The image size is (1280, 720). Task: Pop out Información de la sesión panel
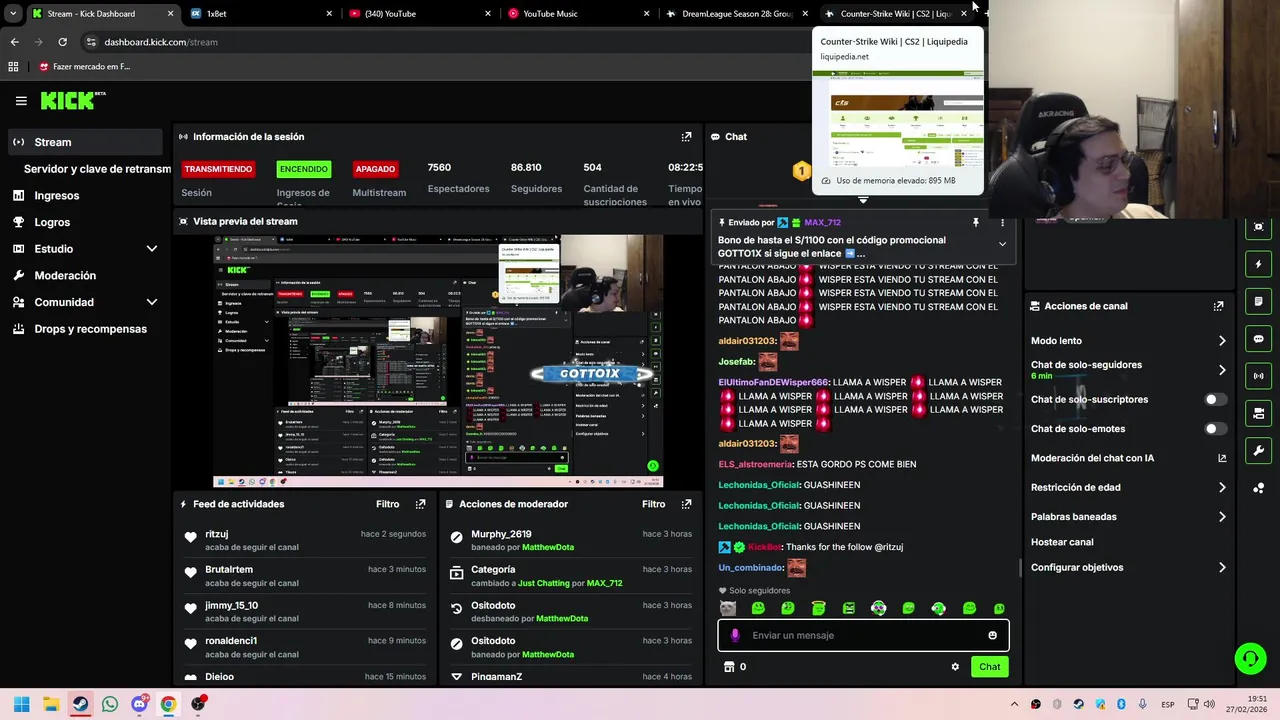coord(686,137)
